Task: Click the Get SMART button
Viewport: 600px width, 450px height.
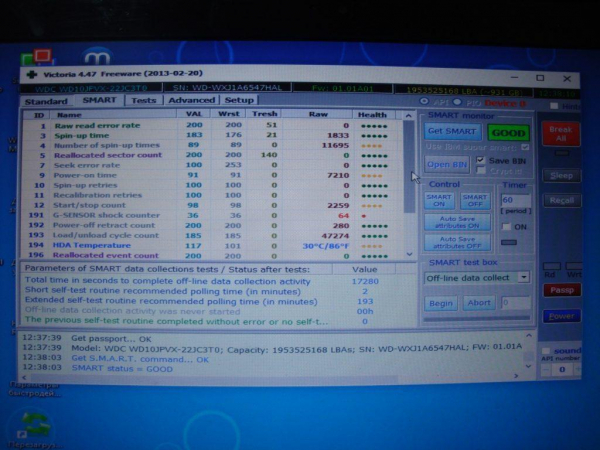Action: point(452,131)
